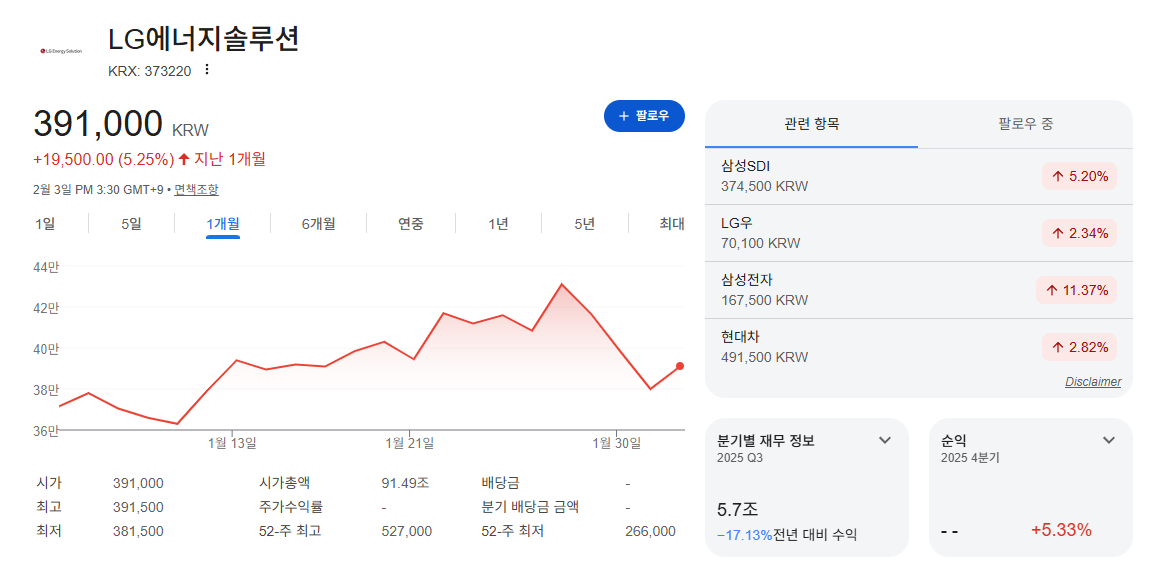Select the 1년 chart range
The width and height of the screenshot is (1160, 566).
(x=499, y=223)
